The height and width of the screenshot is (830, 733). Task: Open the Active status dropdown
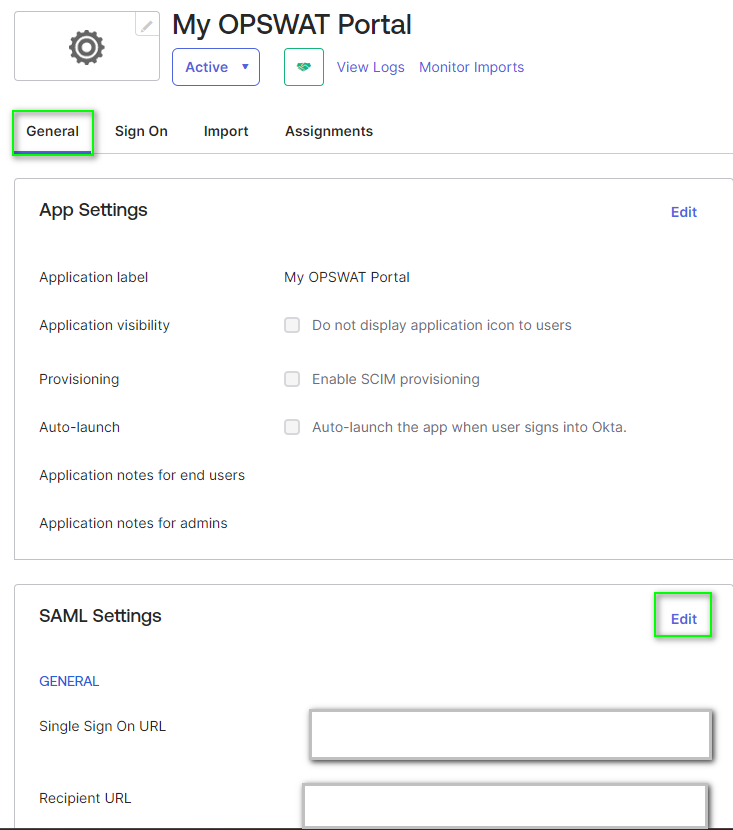pos(216,67)
